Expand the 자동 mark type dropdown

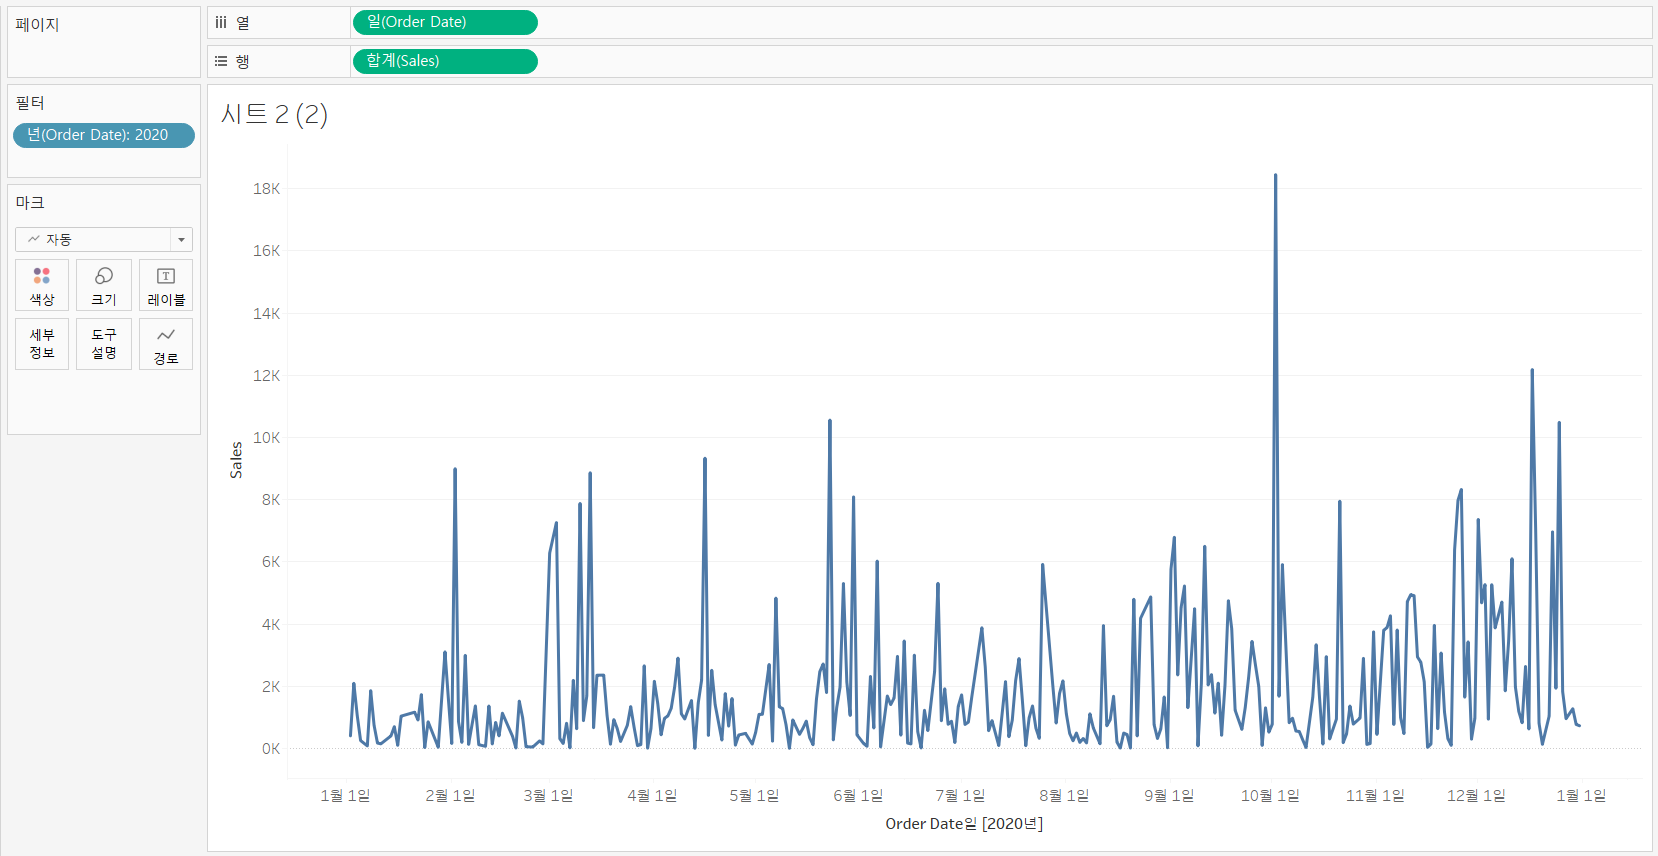point(104,240)
